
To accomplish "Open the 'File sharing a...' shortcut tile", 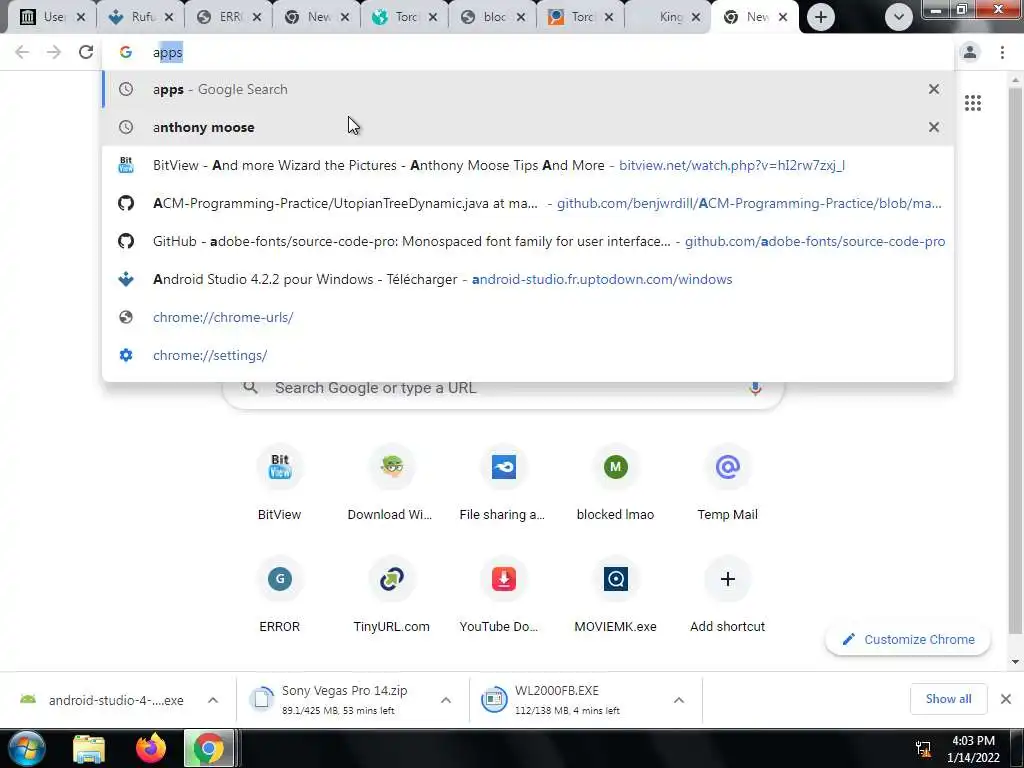I will pos(503,483).
